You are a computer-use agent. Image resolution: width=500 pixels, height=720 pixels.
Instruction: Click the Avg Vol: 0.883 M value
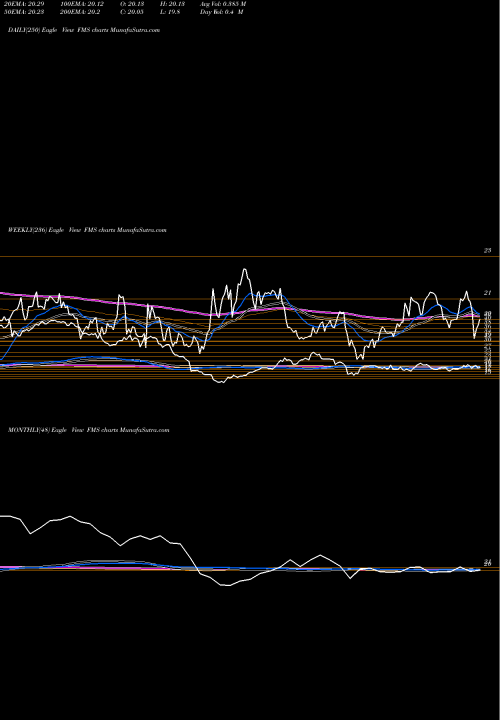[223, 4]
